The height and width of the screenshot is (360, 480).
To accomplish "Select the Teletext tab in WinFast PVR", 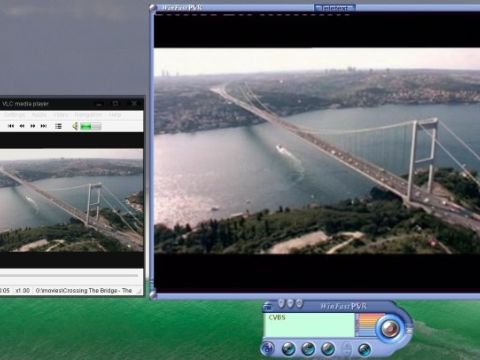I will [335, 8].
